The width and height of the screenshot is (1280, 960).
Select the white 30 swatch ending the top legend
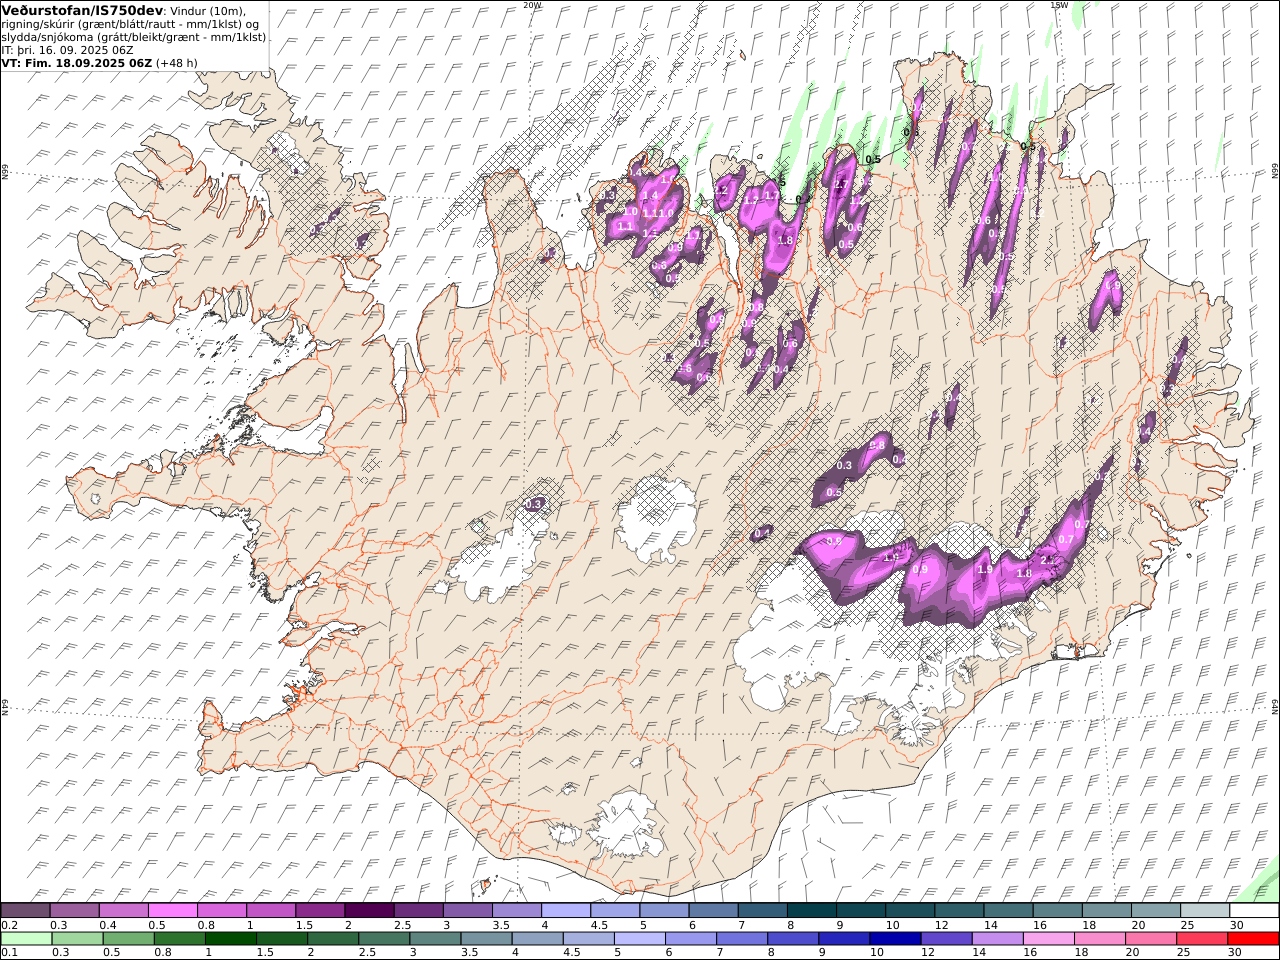(x=1254, y=911)
